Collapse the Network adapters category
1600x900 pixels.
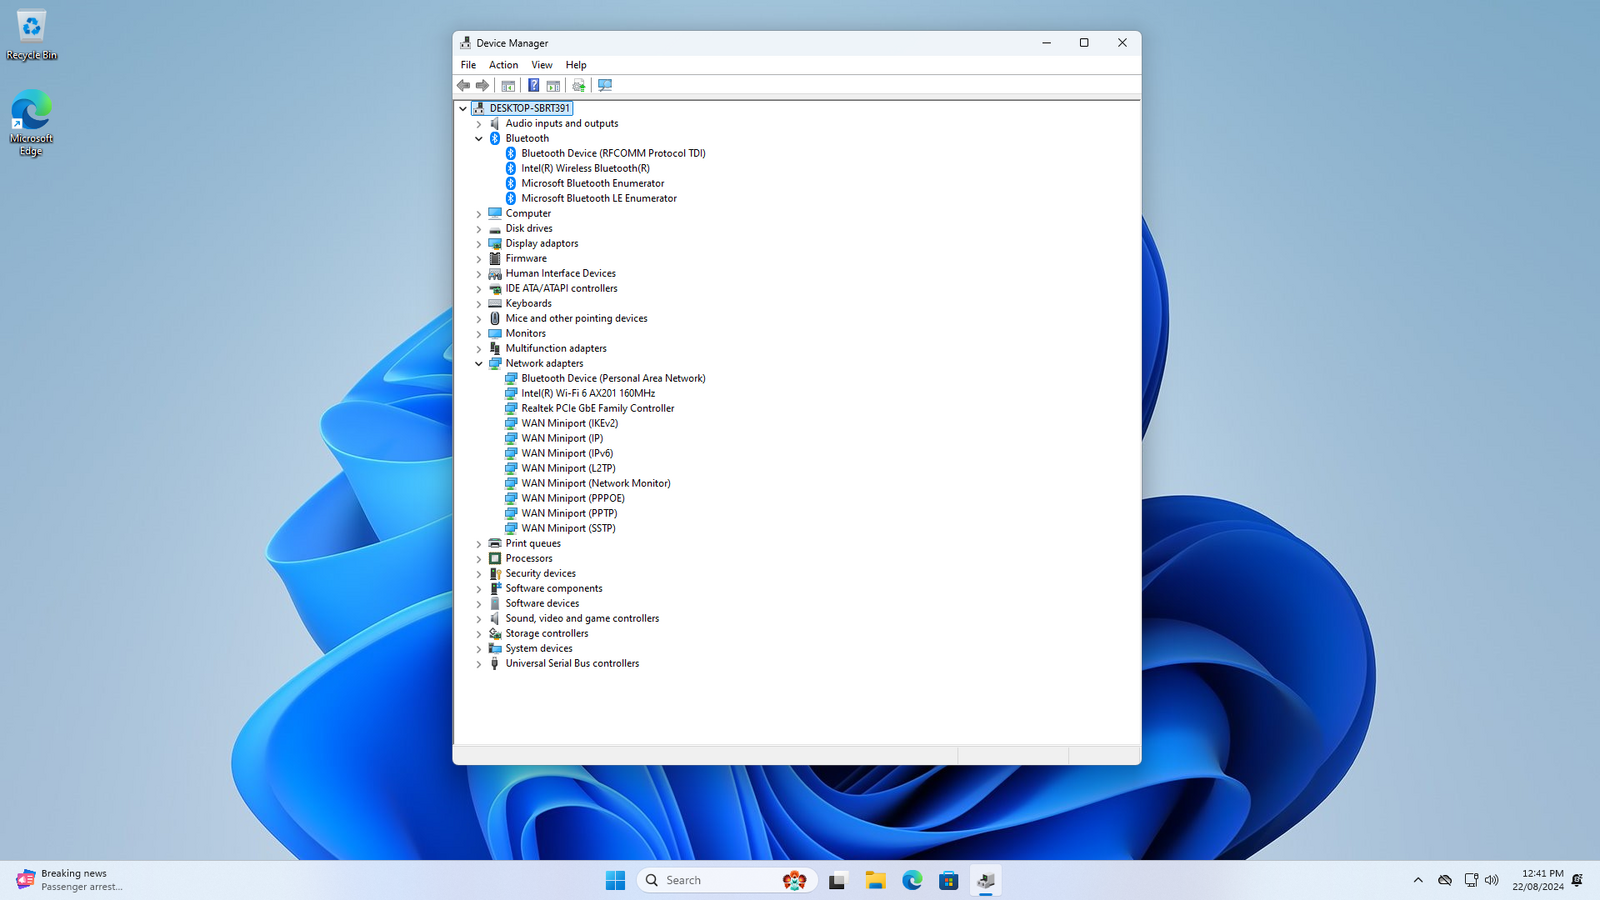point(479,363)
